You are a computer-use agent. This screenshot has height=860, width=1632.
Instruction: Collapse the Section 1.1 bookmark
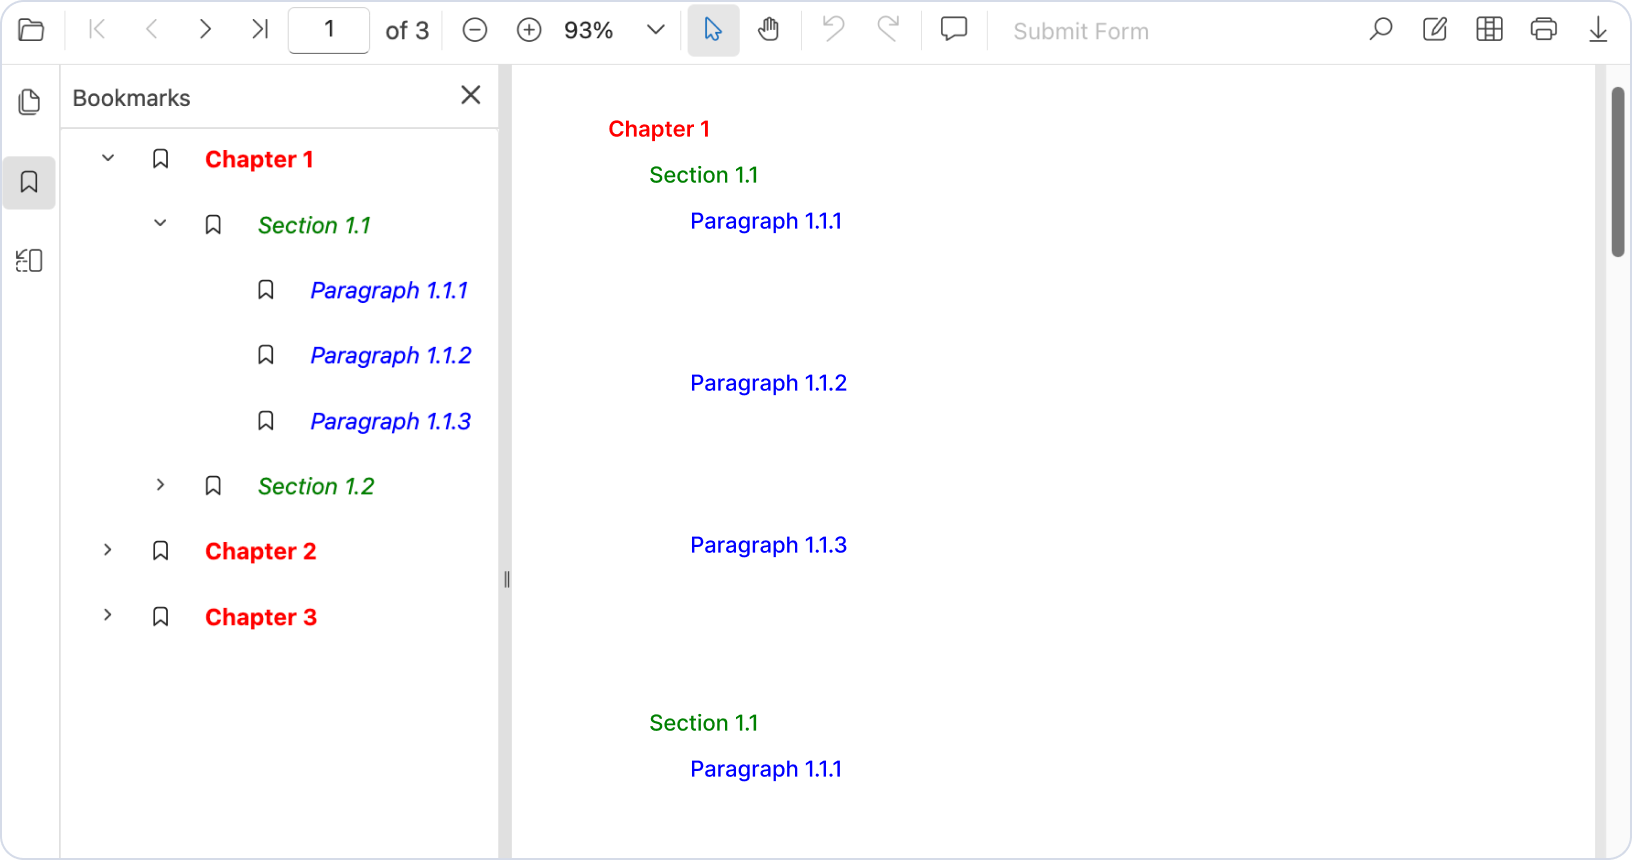tap(160, 223)
